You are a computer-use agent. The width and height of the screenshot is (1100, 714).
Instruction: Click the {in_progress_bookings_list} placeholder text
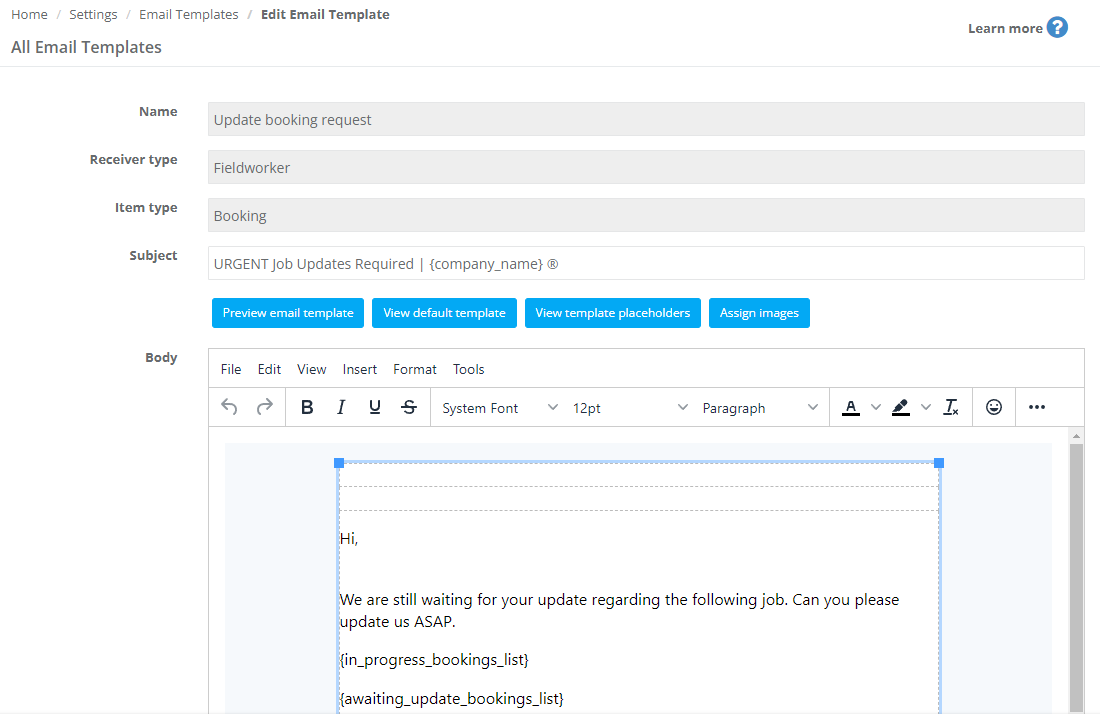[434, 660]
